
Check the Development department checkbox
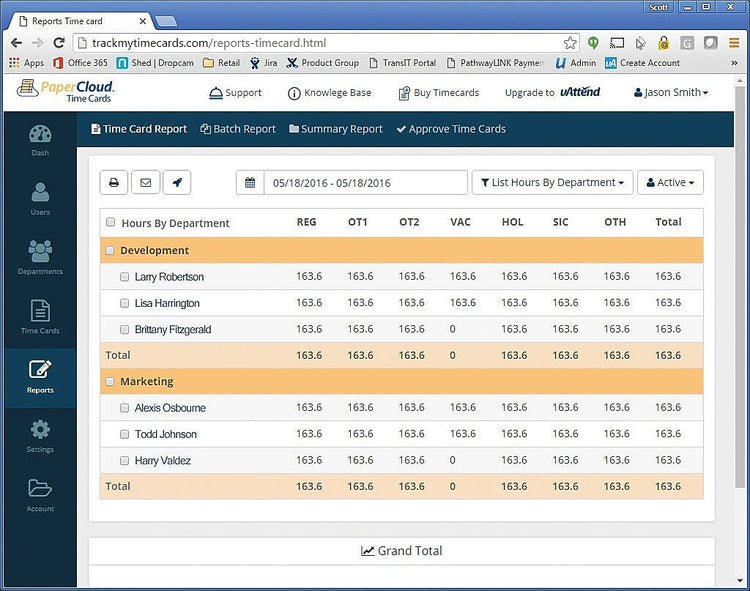tap(110, 251)
